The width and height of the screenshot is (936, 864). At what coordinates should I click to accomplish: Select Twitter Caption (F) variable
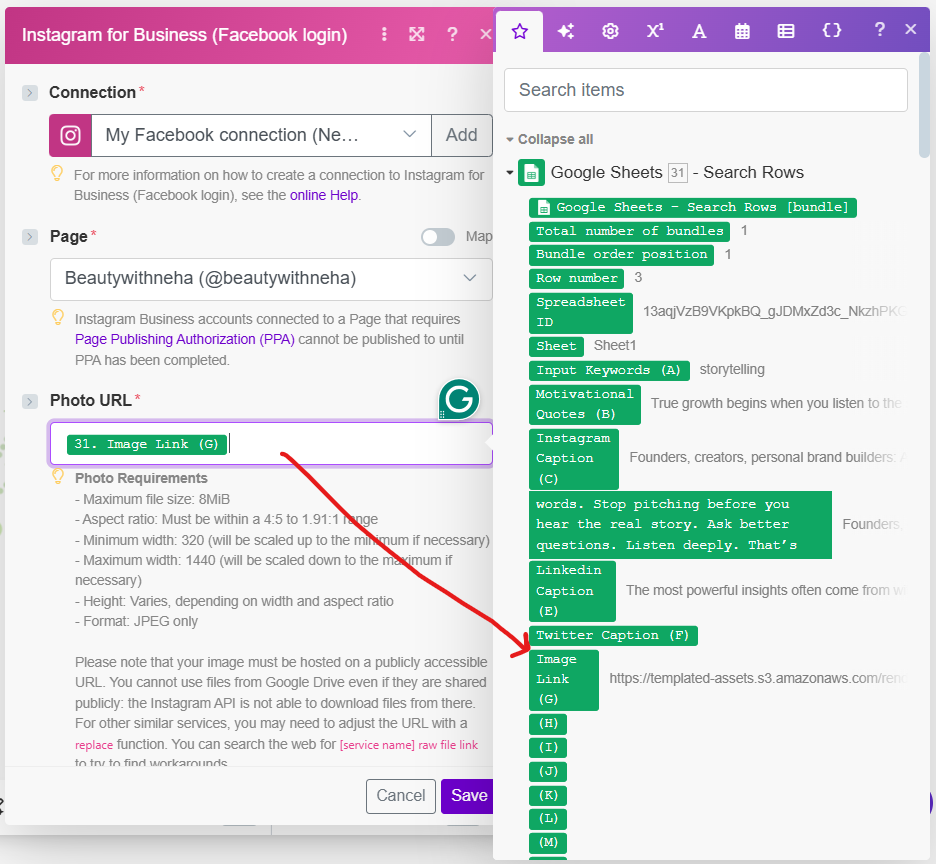pos(613,636)
